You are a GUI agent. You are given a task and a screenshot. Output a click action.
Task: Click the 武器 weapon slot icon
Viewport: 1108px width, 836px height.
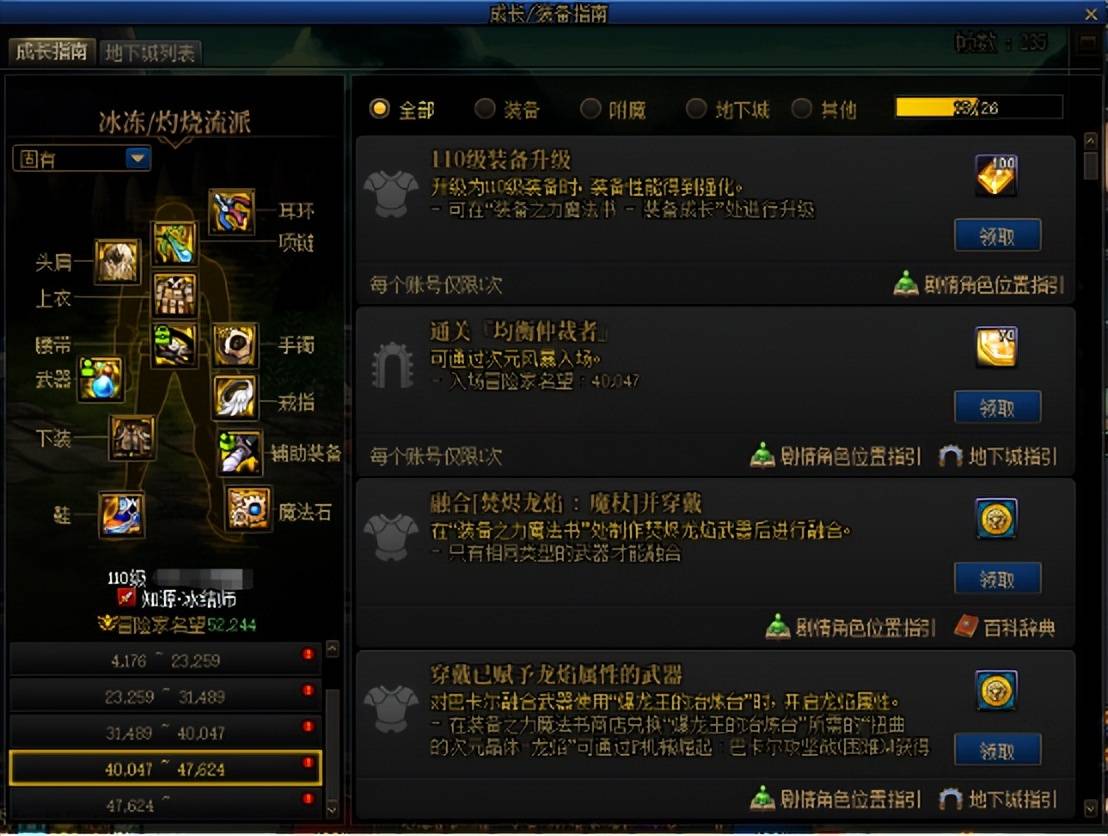click(x=100, y=379)
